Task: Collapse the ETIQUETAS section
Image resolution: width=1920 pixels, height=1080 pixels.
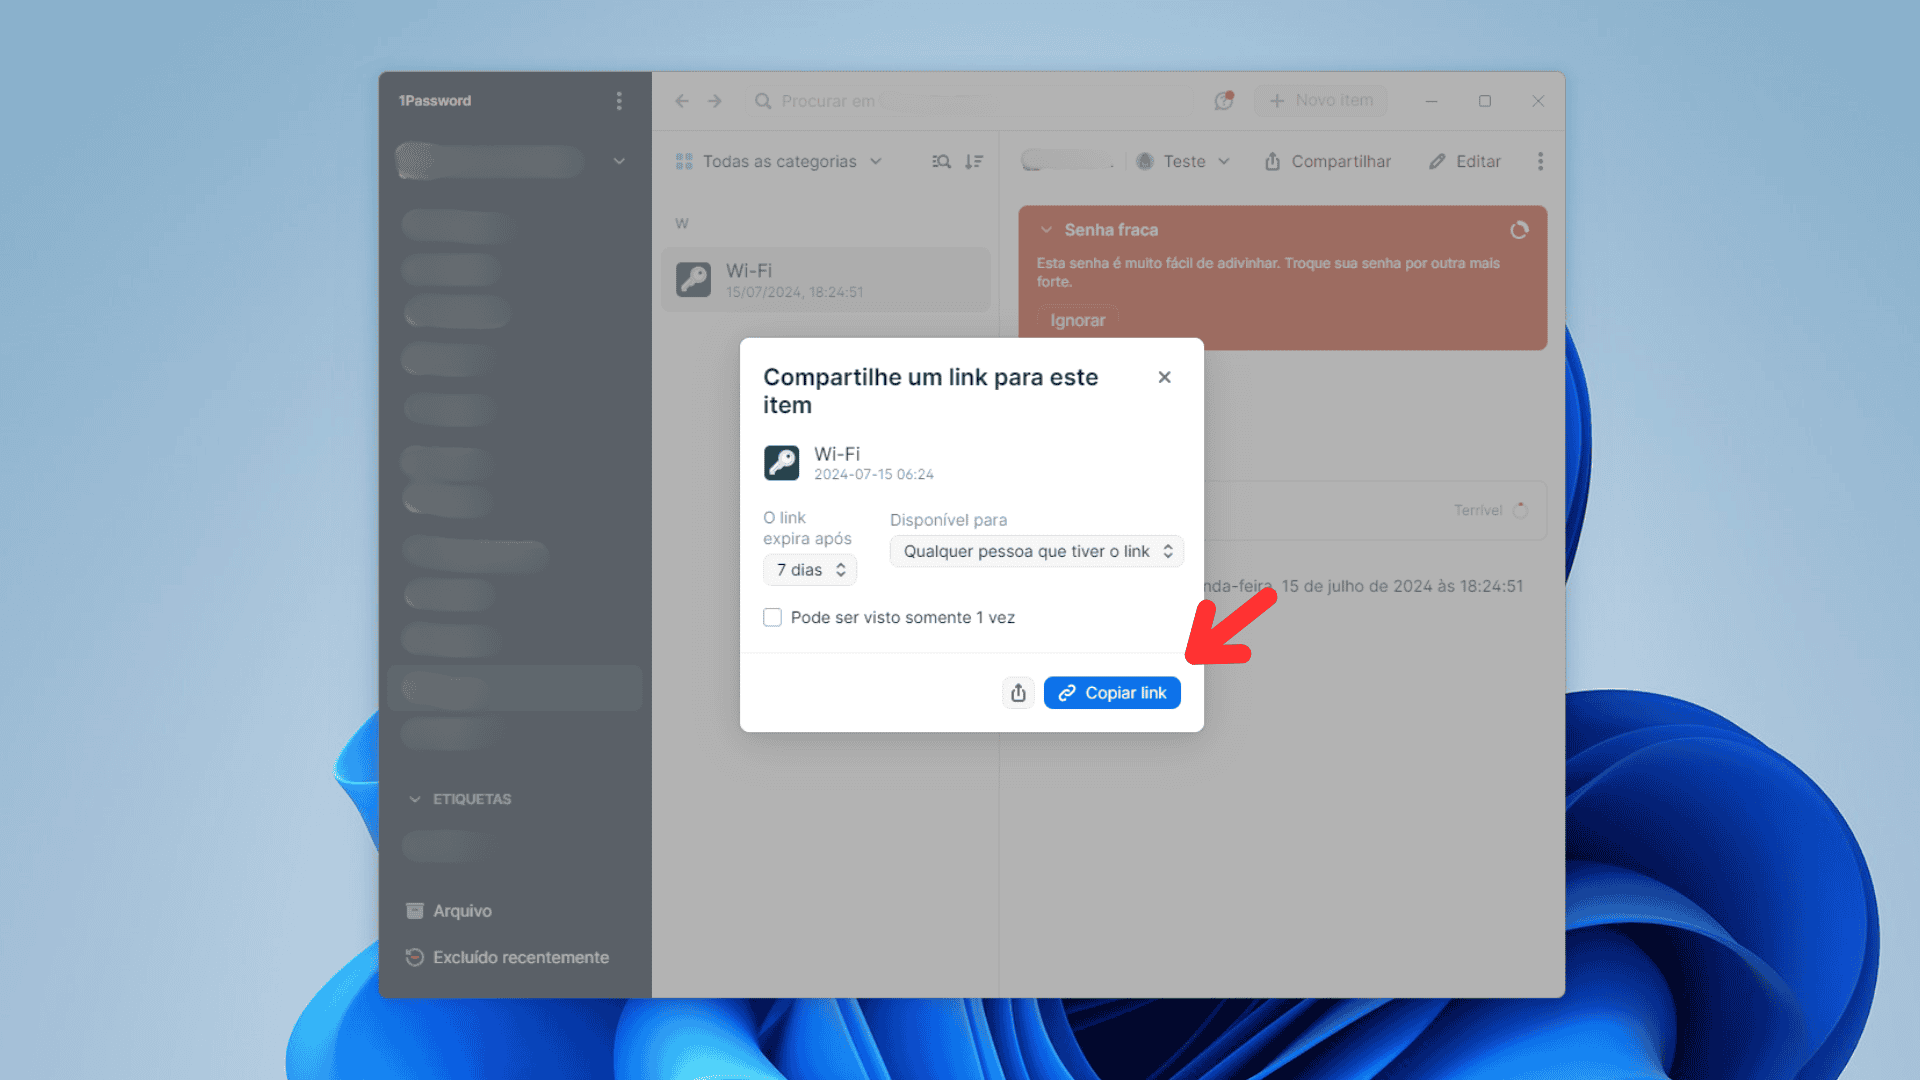Action: click(x=415, y=799)
